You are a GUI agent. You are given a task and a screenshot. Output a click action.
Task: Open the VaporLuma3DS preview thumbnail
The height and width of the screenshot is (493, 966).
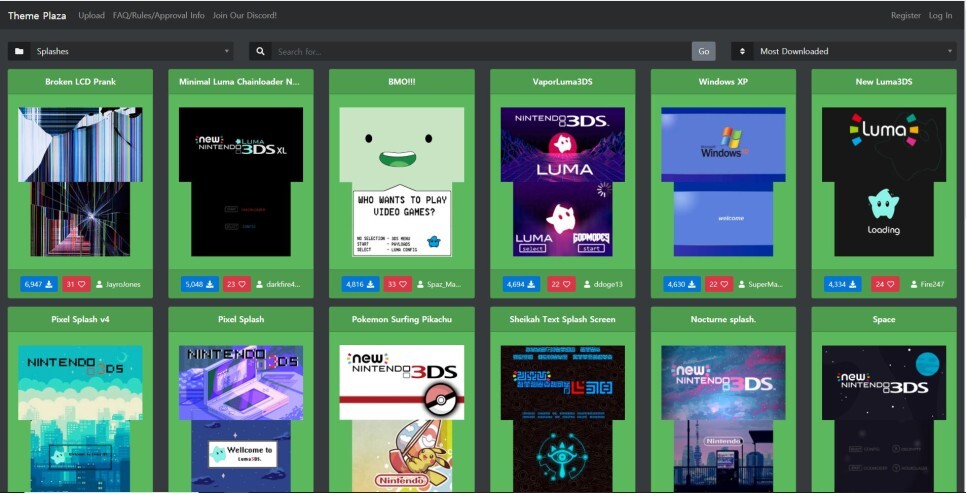pos(562,182)
